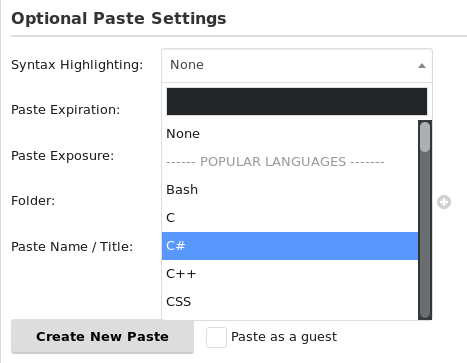Select CSS syntax highlighting
Viewport: 467px width, 363px height.
[x=290, y=302]
